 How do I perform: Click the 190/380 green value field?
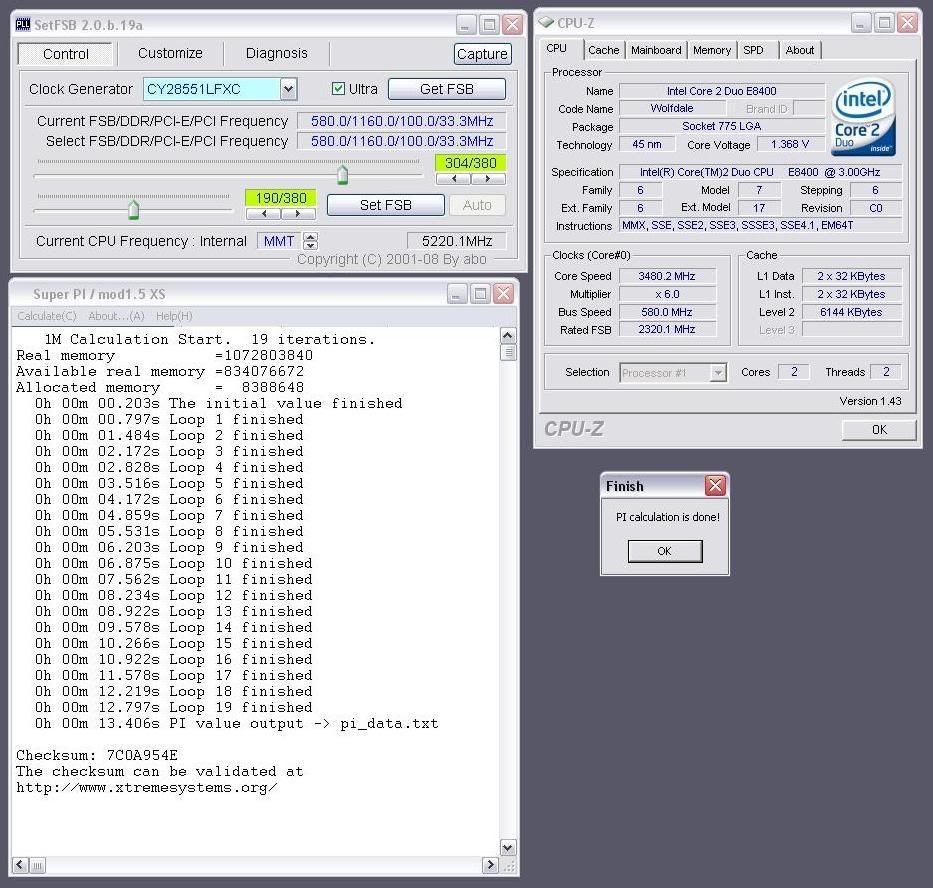click(x=281, y=198)
